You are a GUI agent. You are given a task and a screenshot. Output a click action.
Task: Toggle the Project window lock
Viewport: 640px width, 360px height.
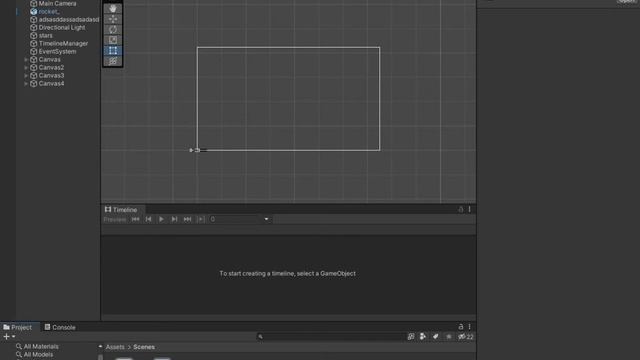click(461, 327)
